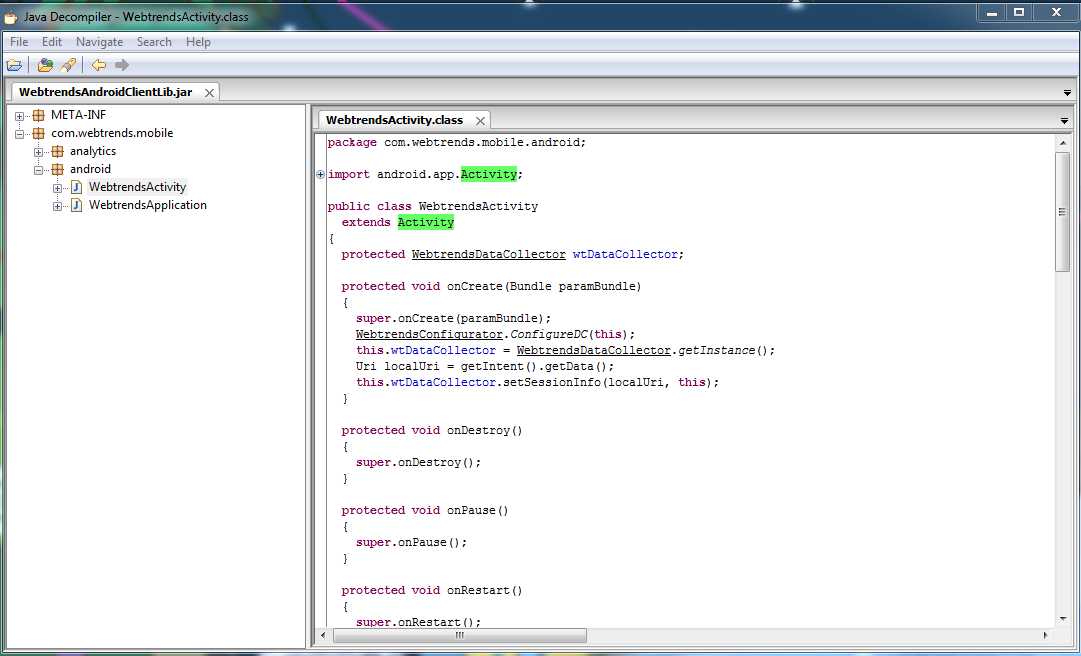The image size is (1081, 656).
Task: Select the META-INF tree item
Action: 79,115
